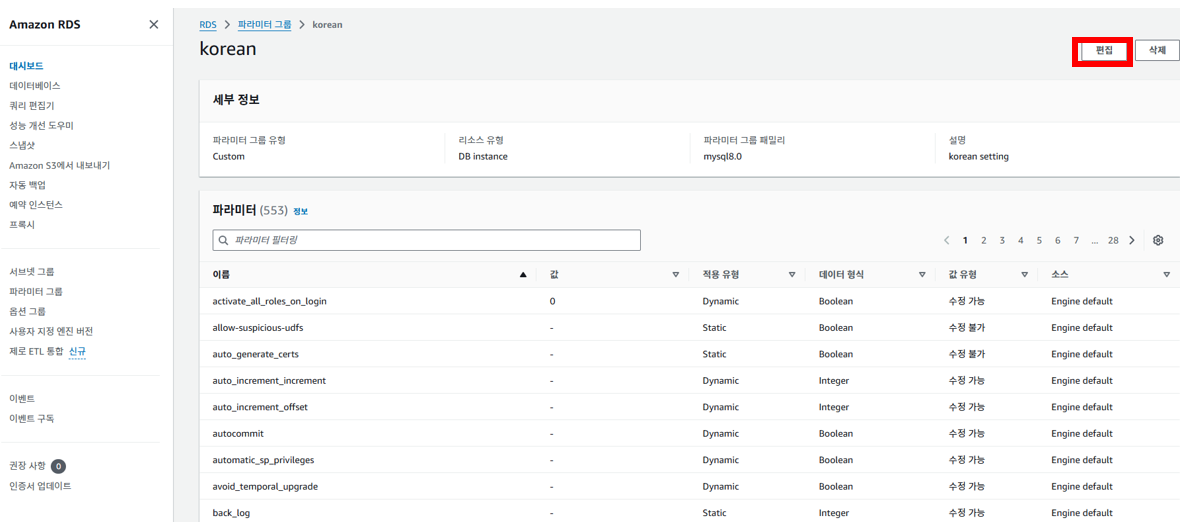1190x532 pixels.
Task: Click the DB instance resource type value
Action: pos(483,156)
